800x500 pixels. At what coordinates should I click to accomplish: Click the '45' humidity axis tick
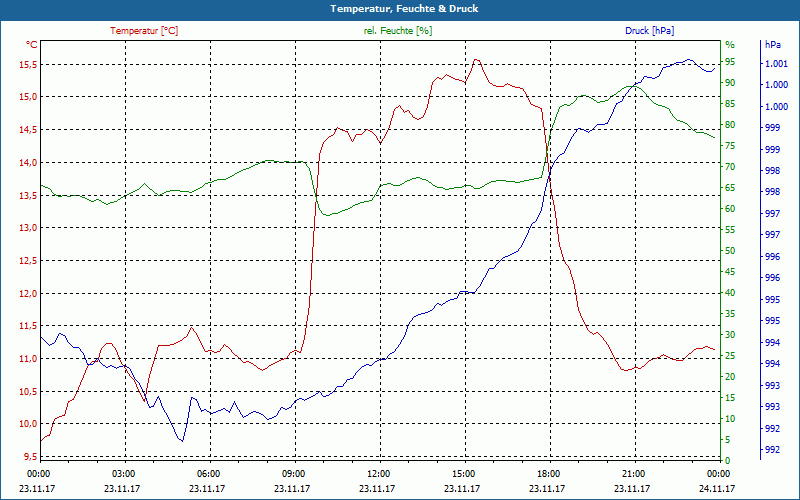click(x=730, y=271)
